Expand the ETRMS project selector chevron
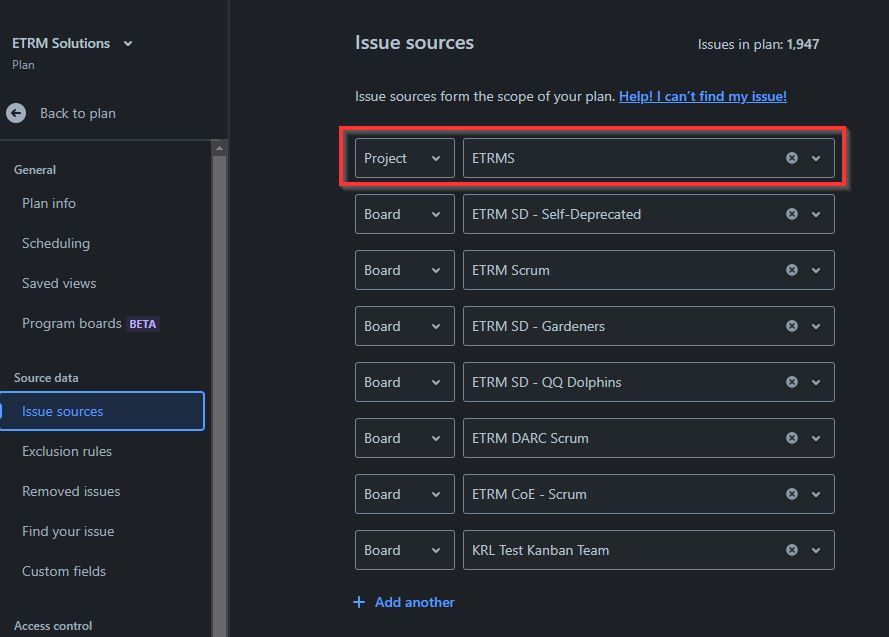 point(816,158)
